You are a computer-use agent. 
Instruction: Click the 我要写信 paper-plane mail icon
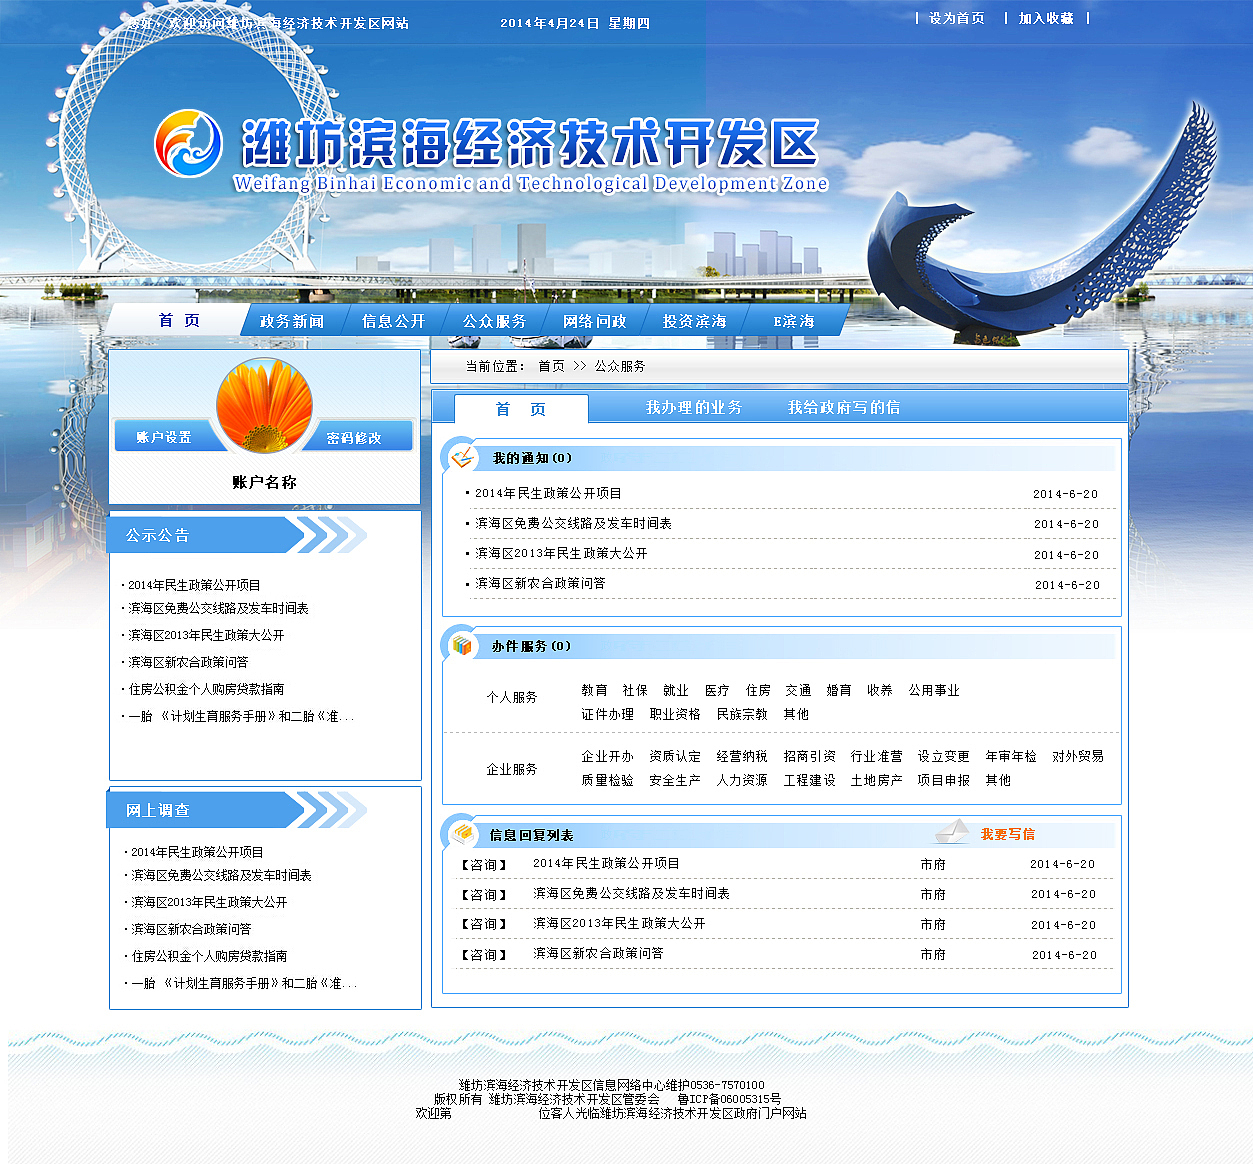point(952,833)
